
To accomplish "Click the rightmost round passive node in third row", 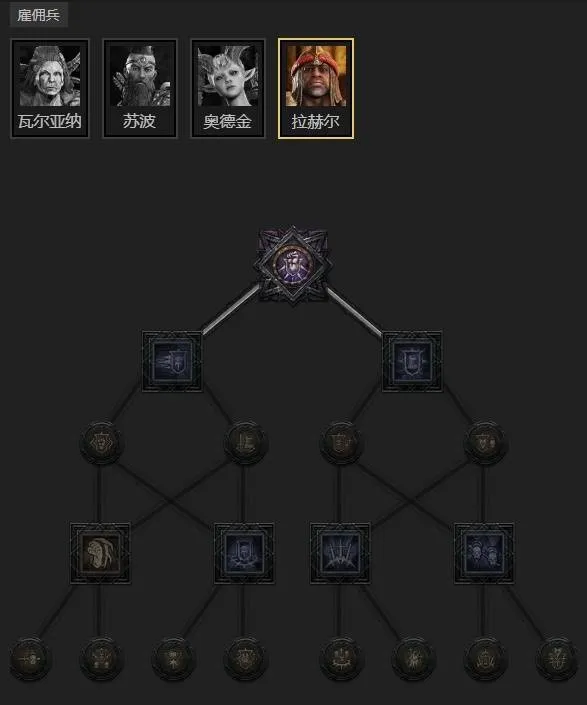I will click(485, 443).
